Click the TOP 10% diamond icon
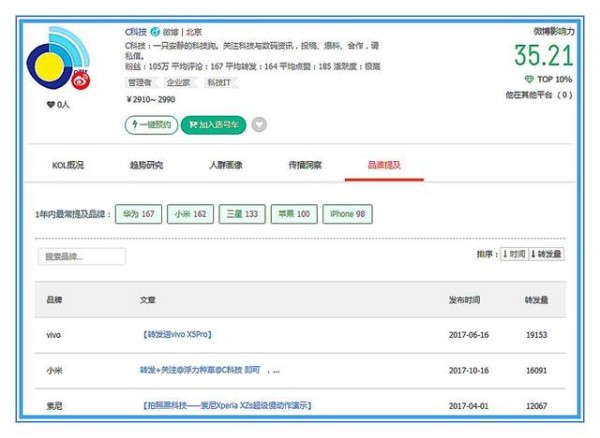The height and width of the screenshot is (438, 600). coord(529,79)
